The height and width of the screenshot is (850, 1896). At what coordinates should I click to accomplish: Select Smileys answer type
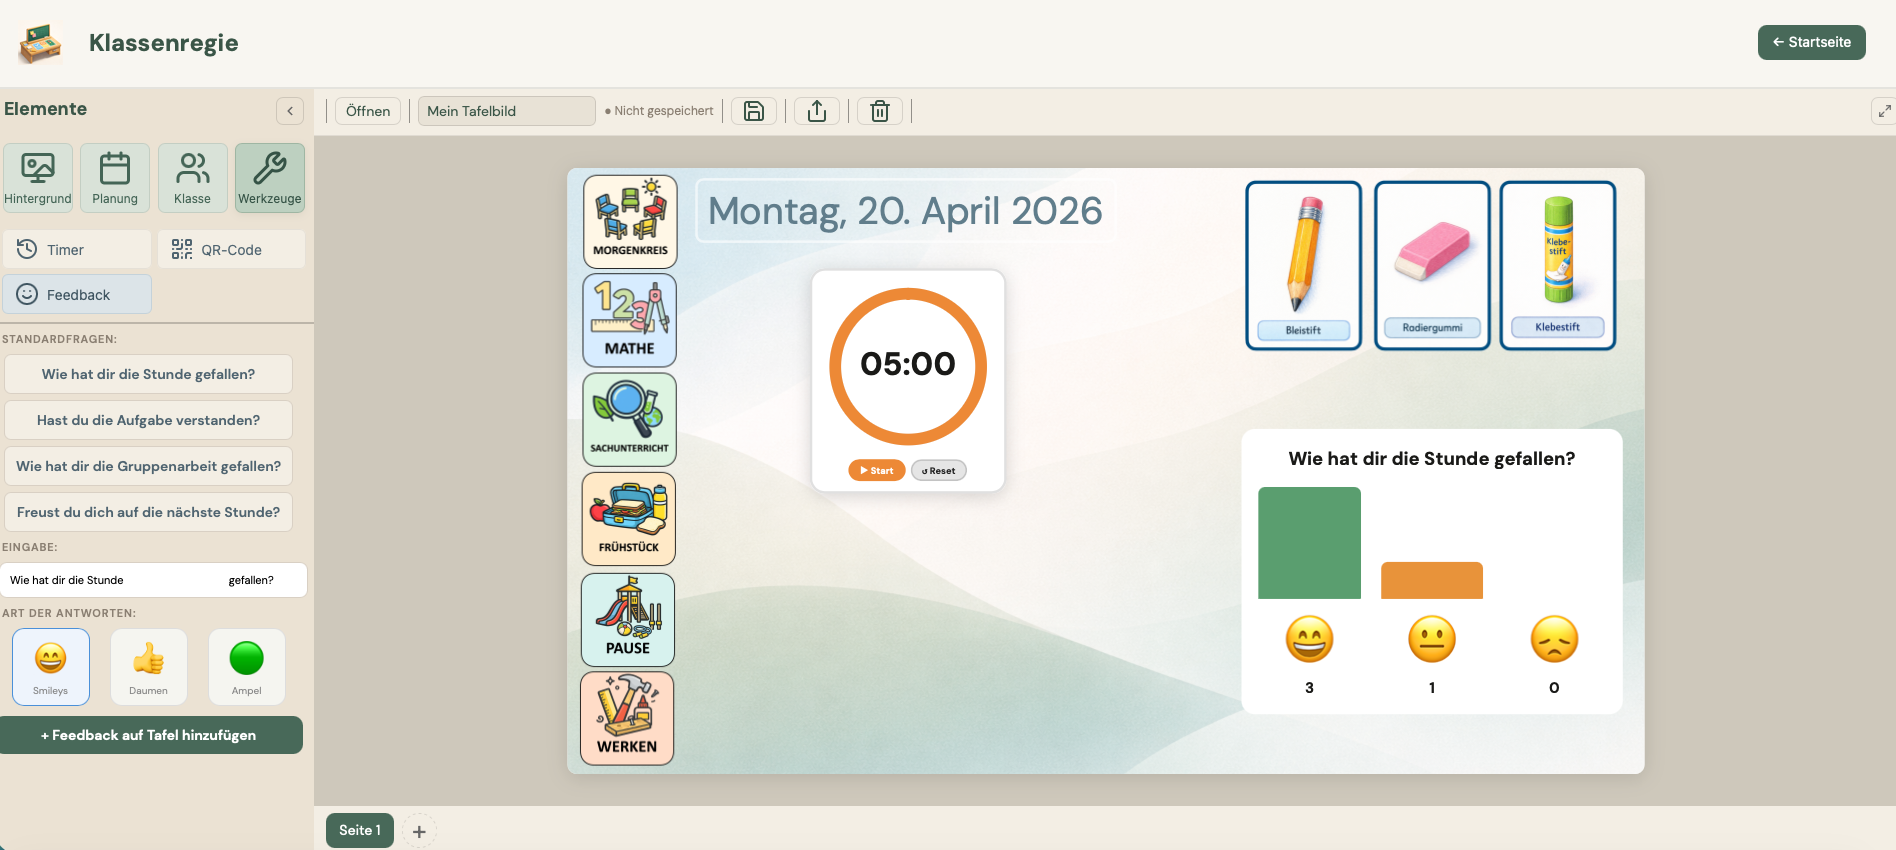tap(51, 667)
